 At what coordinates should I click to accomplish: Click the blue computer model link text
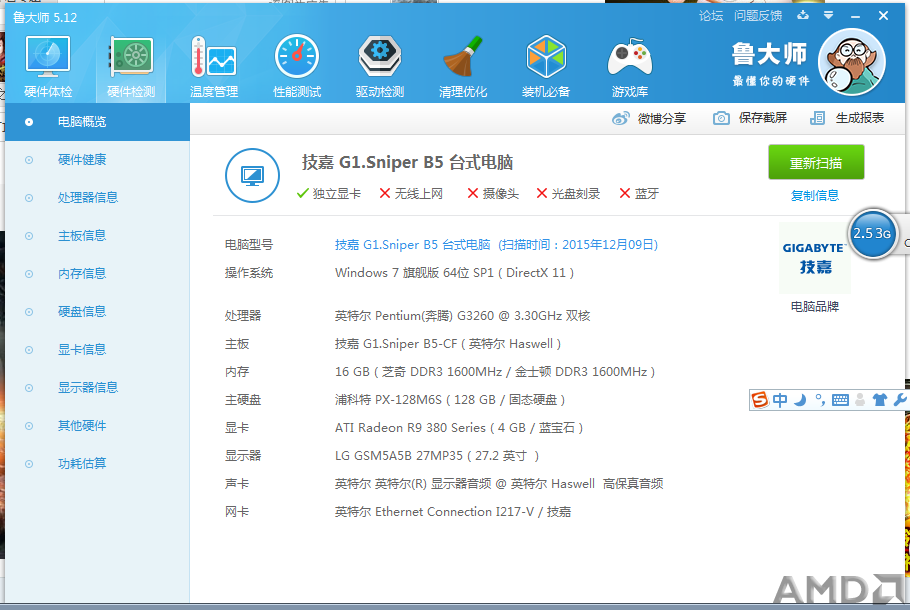[496, 245]
